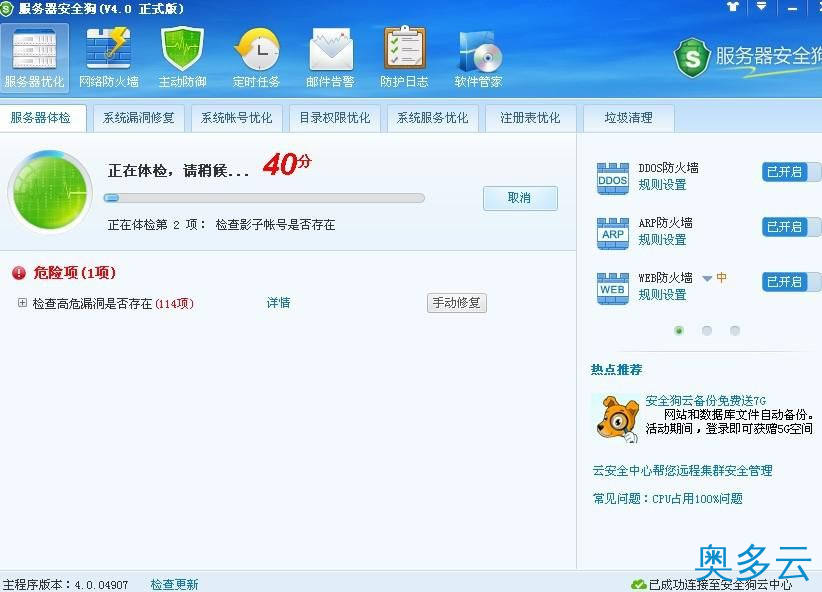The width and height of the screenshot is (822, 592).
Task: Click the 取消 button
Action: (x=520, y=198)
